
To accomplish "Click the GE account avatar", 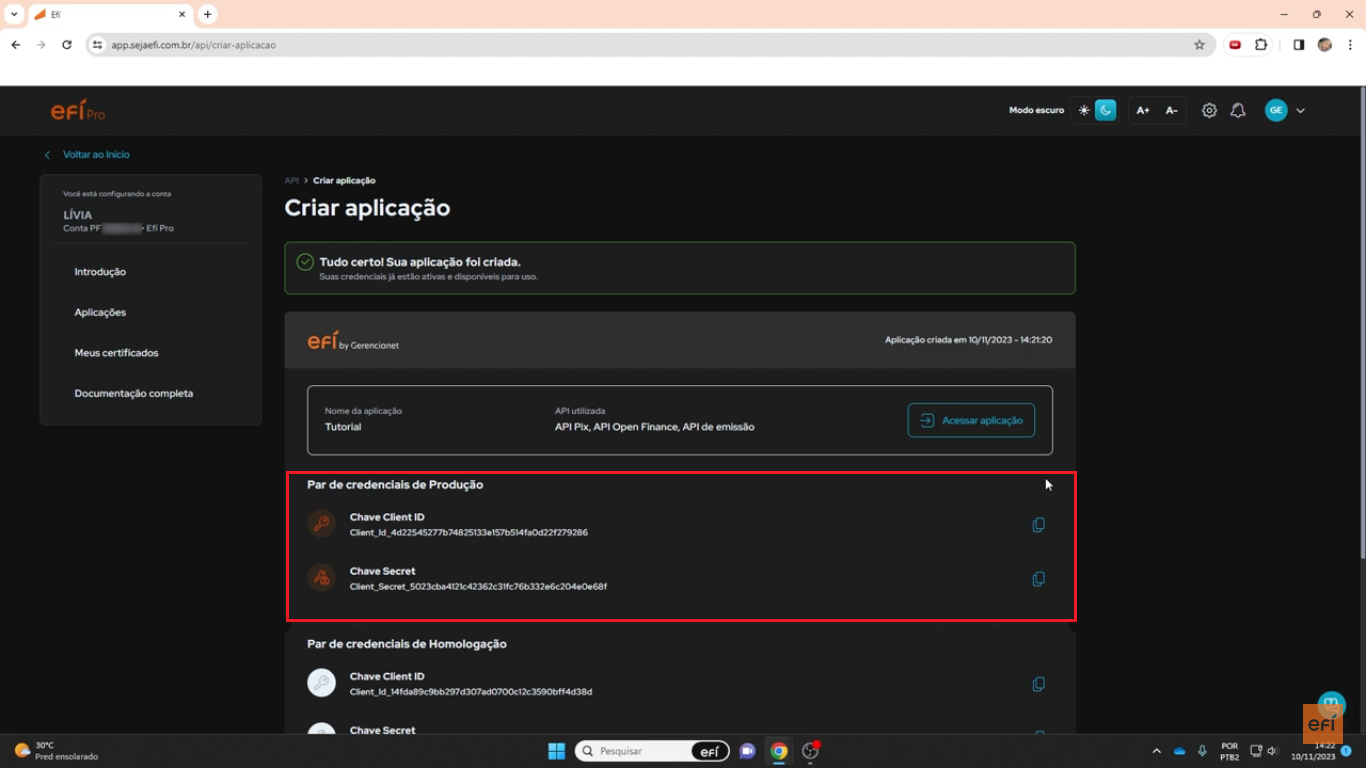I will pyautogui.click(x=1276, y=110).
